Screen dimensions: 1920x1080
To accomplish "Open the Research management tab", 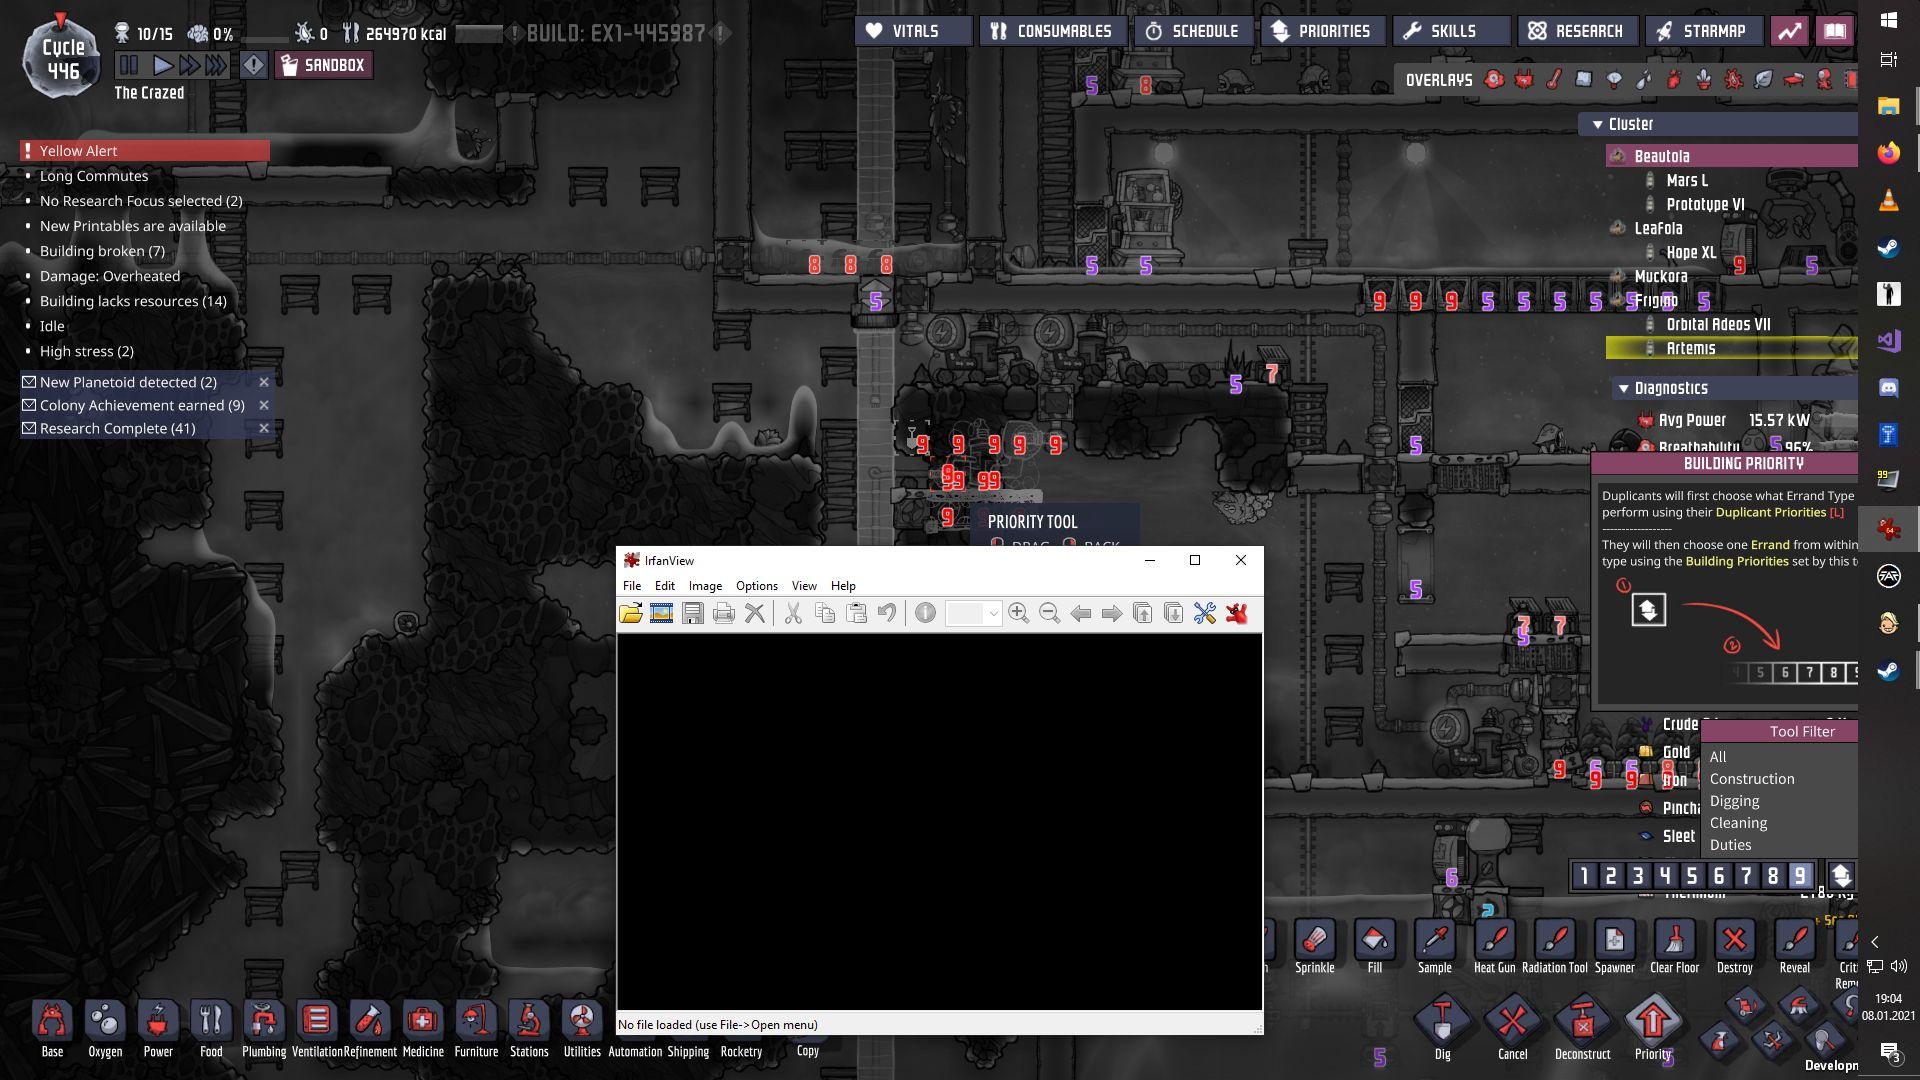I will pos(1576,31).
